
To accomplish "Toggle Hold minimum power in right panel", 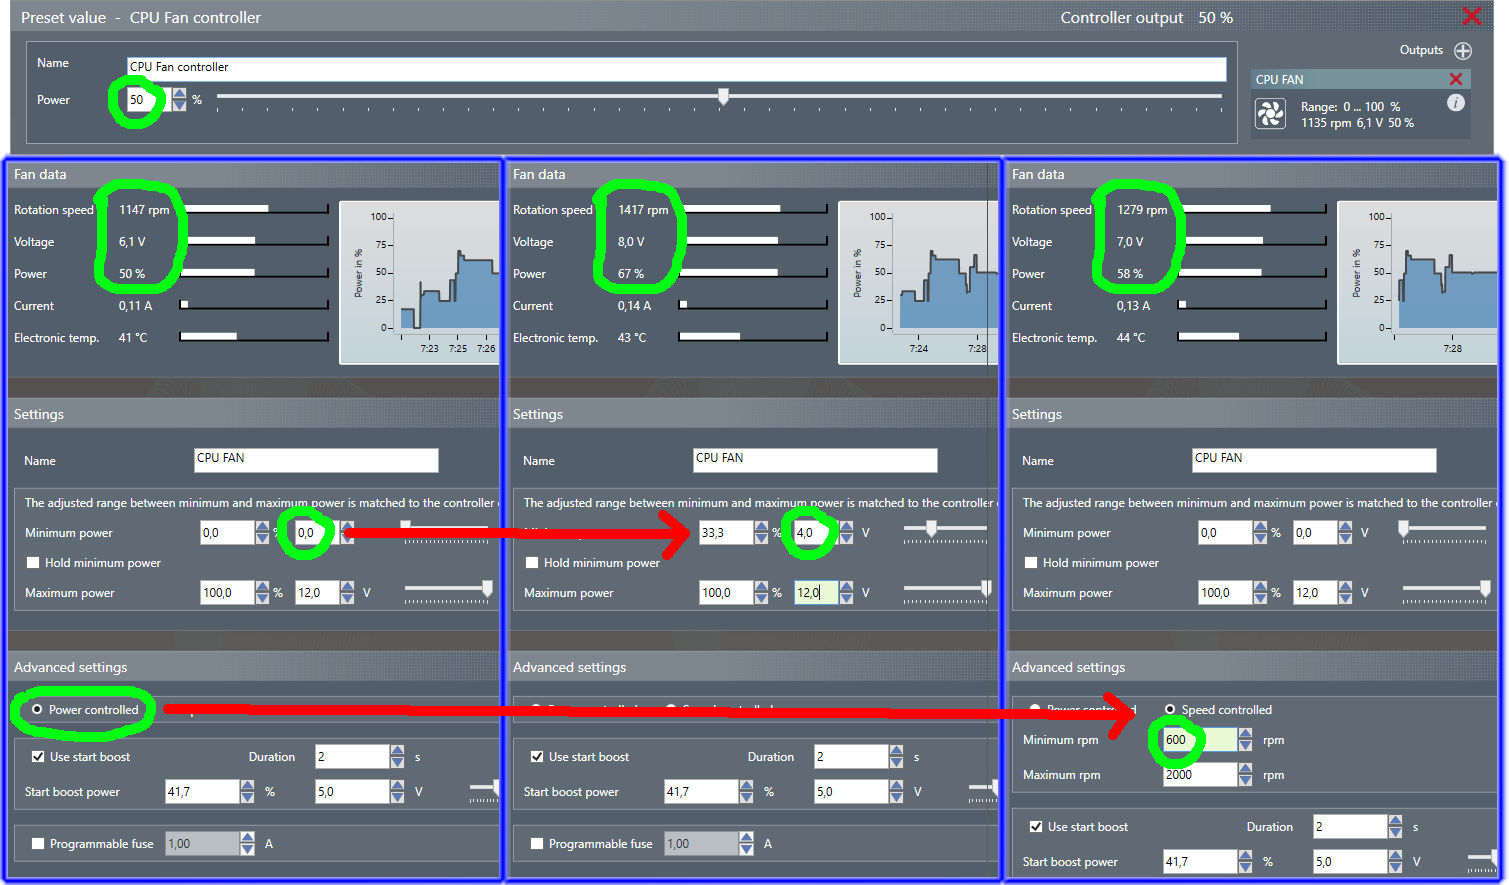I will point(1031,563).
